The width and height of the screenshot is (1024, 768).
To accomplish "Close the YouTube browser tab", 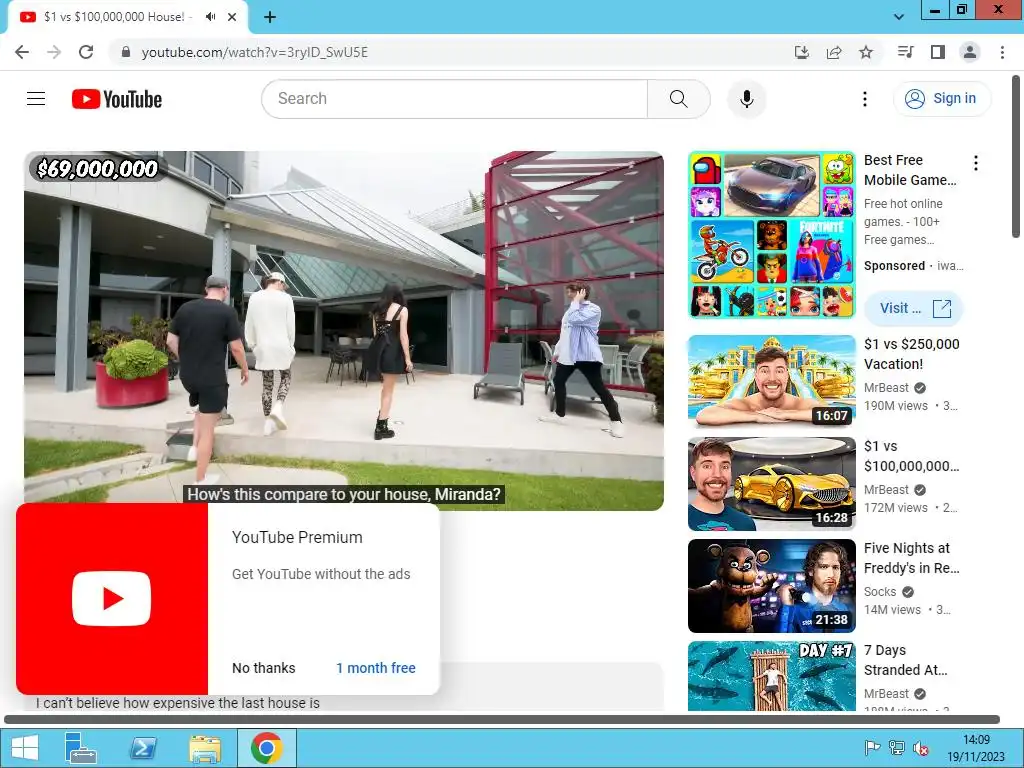I will [x=232, y=17].
